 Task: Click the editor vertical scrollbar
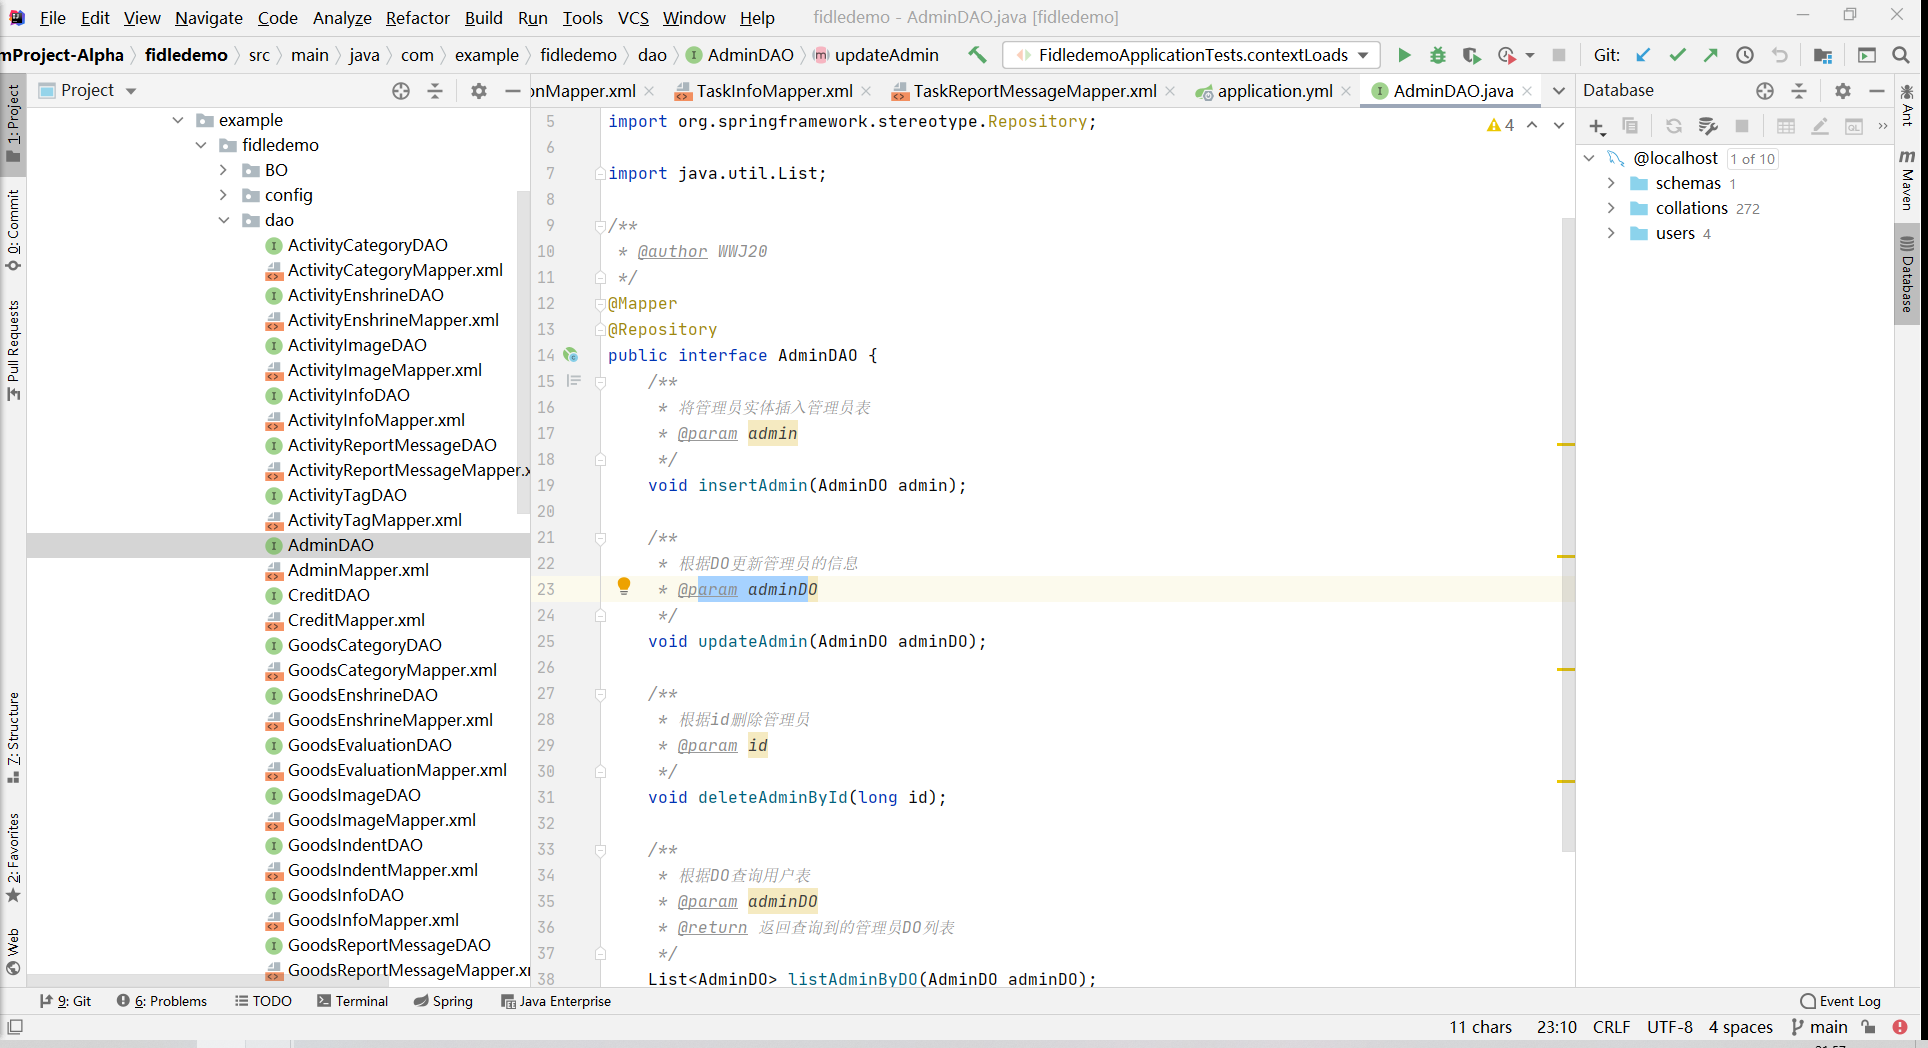1568,535
